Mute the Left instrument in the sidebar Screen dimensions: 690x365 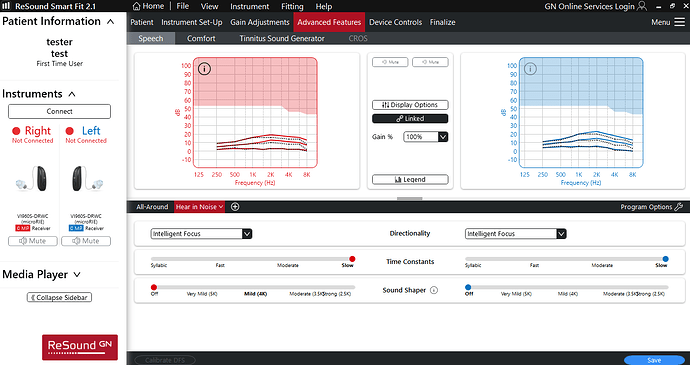(86, 241)
